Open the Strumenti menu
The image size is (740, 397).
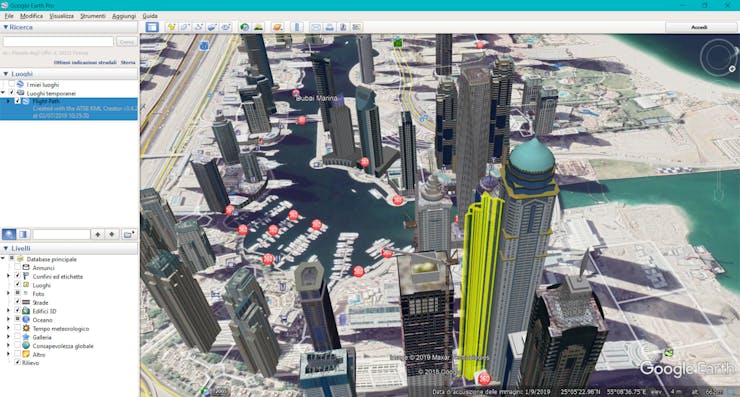[x=92, y=16]
